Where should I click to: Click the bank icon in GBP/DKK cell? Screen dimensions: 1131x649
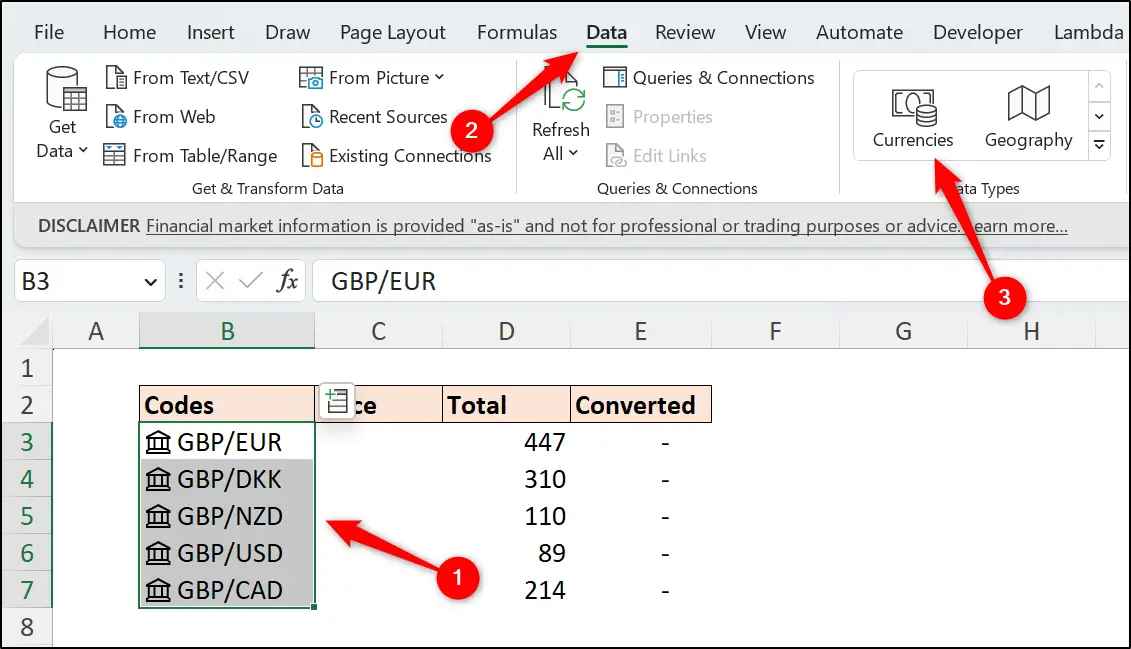(x=158, y=479)
